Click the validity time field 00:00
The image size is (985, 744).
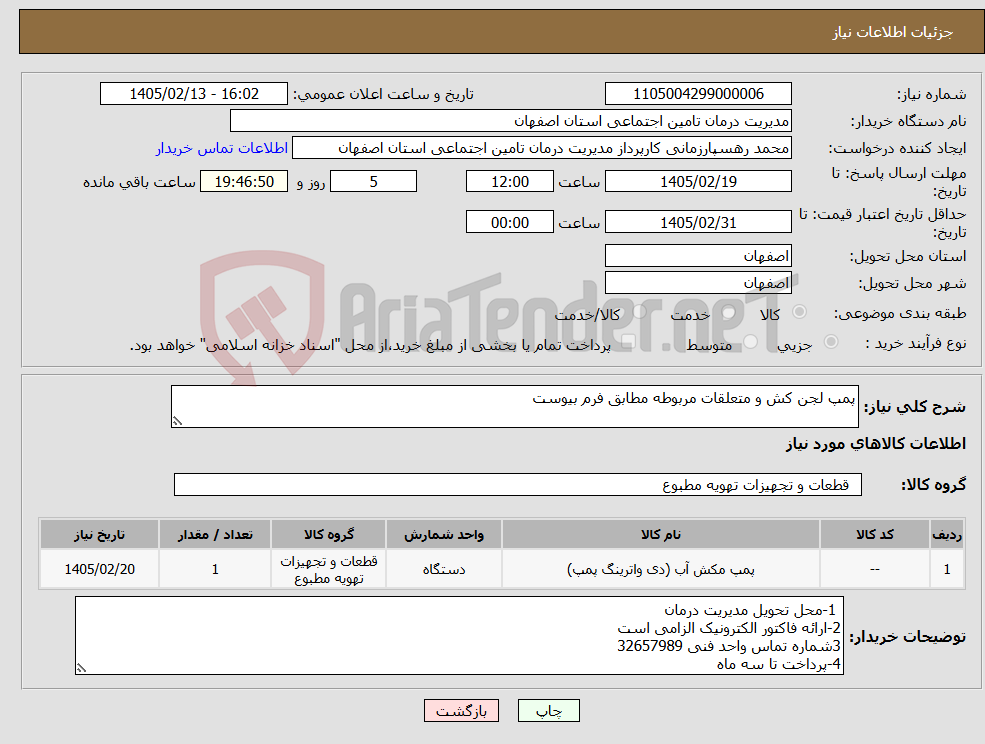click(509, 222)
